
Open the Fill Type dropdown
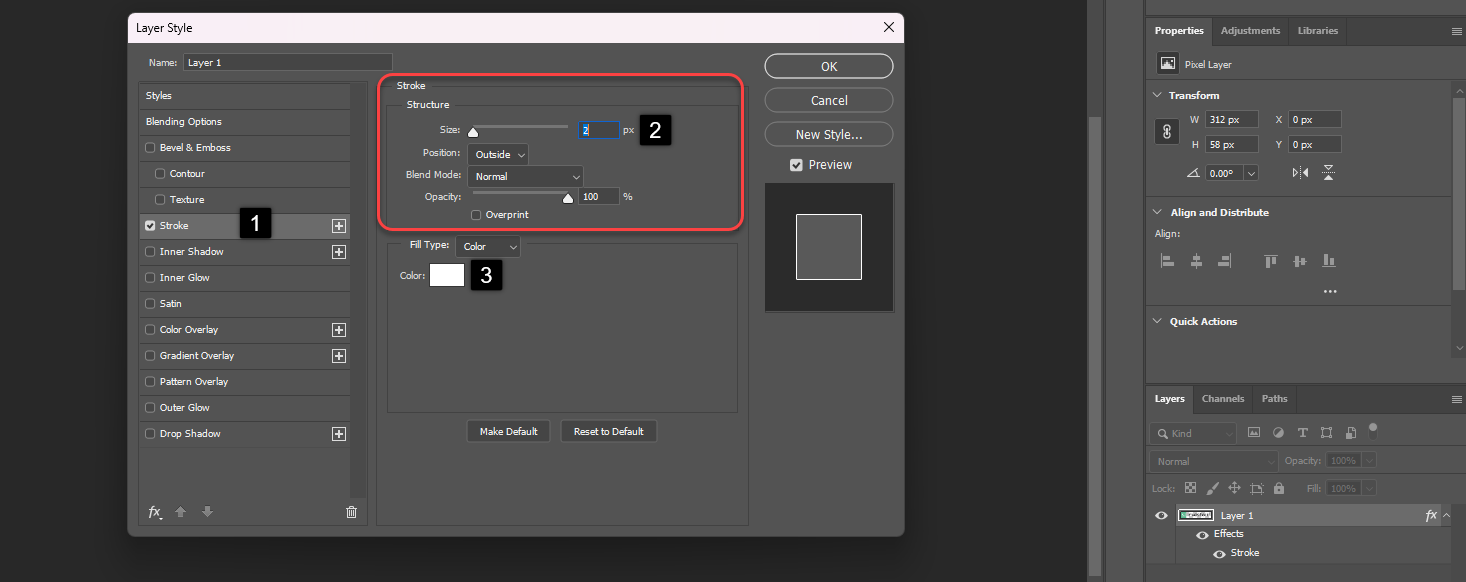[x=488, y=246]
